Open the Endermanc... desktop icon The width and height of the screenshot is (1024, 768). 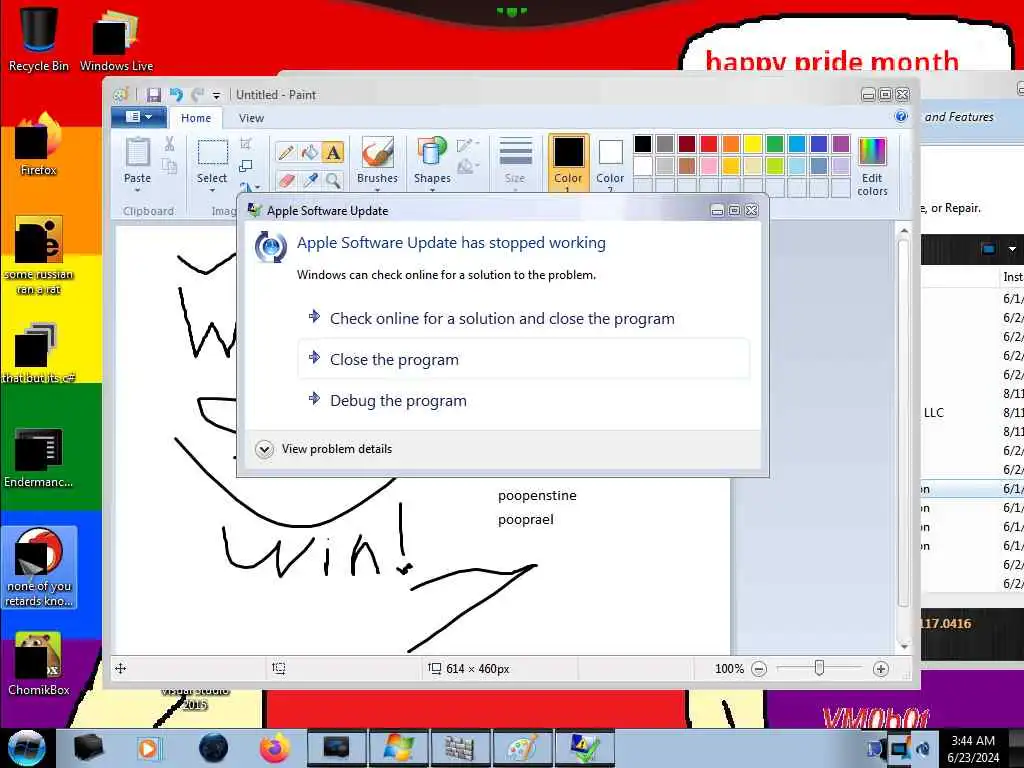[x=39, y=458]
